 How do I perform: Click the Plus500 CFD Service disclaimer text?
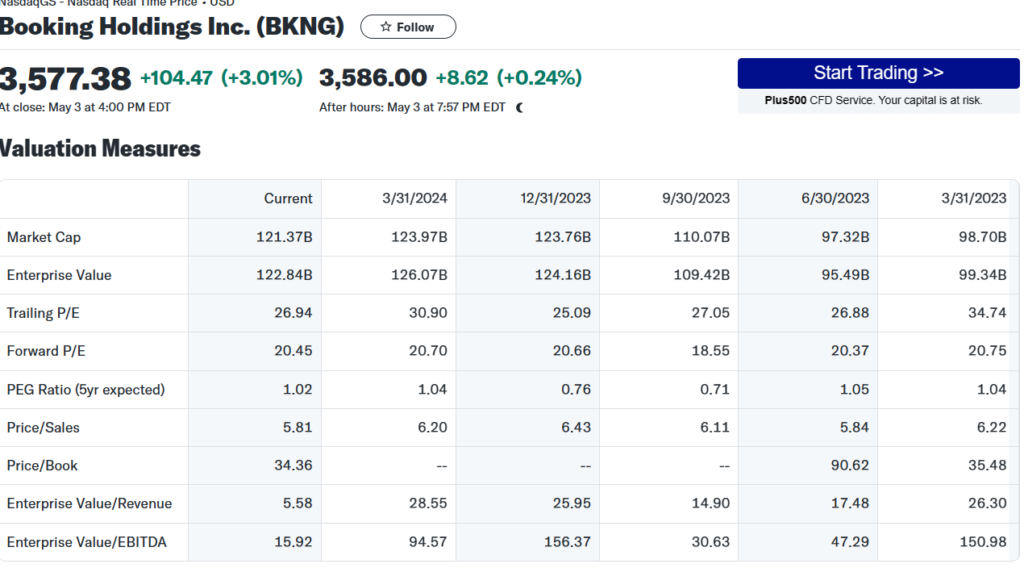click(x=873, y=101)
